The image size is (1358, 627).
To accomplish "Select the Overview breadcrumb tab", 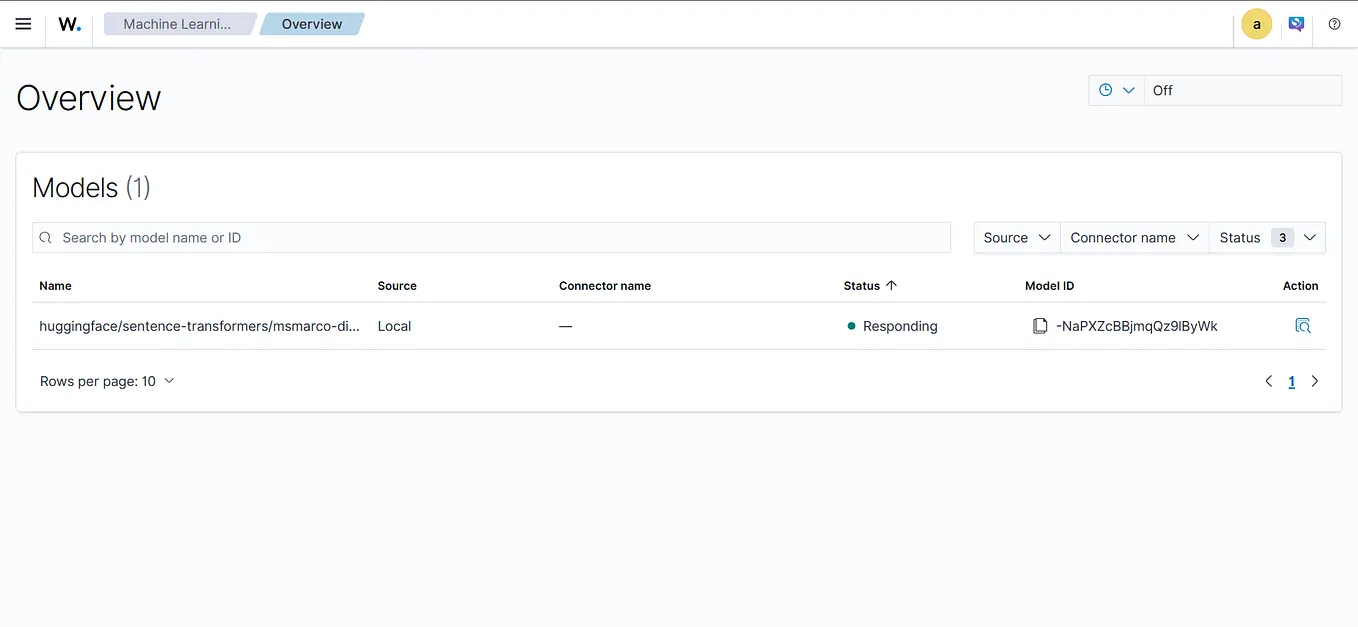I will tap(311, 23).
